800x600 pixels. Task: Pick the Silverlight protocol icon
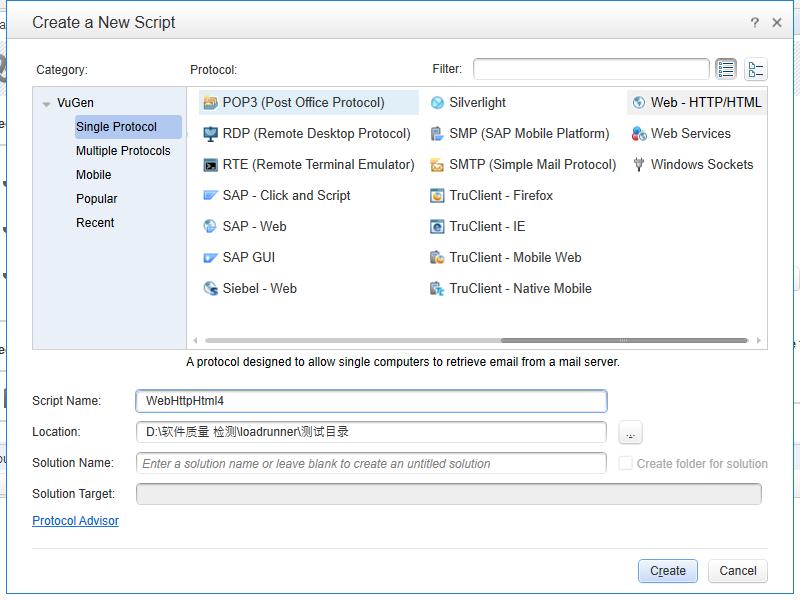click(x=437, y=103)
